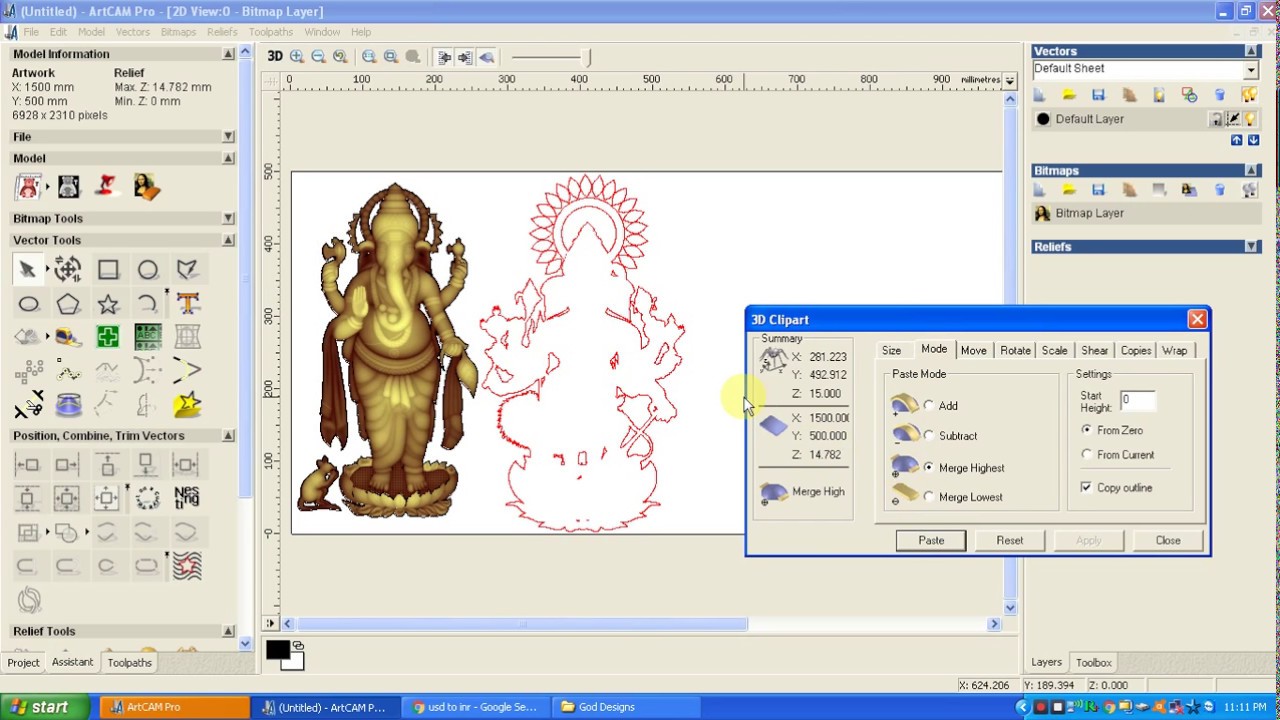The width and height of the screenshot is (1280, 720).
Task: Zoom out using the magnifier minus icon
Action: coord(318,57)
